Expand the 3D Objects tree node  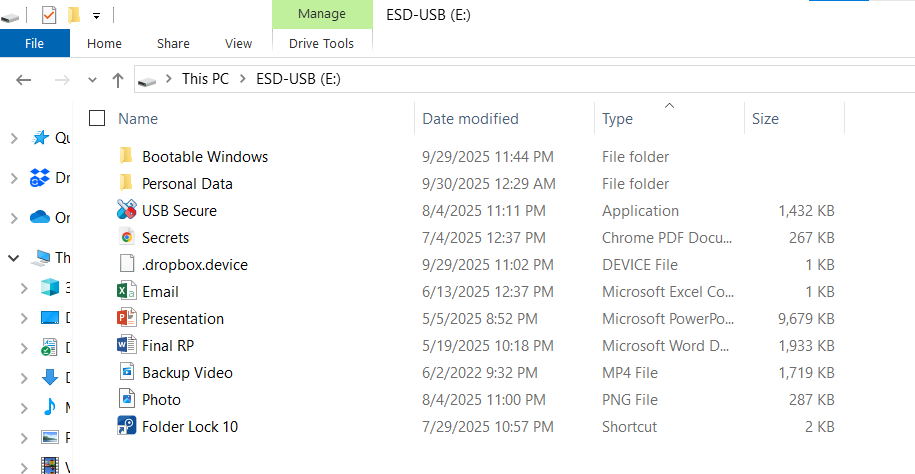[x=24, y=288]
